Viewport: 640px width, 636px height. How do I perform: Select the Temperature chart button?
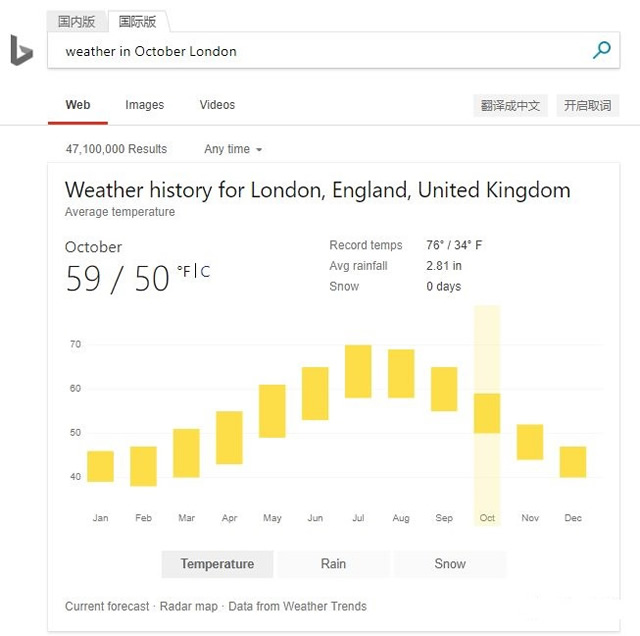[x=217, y=564]
